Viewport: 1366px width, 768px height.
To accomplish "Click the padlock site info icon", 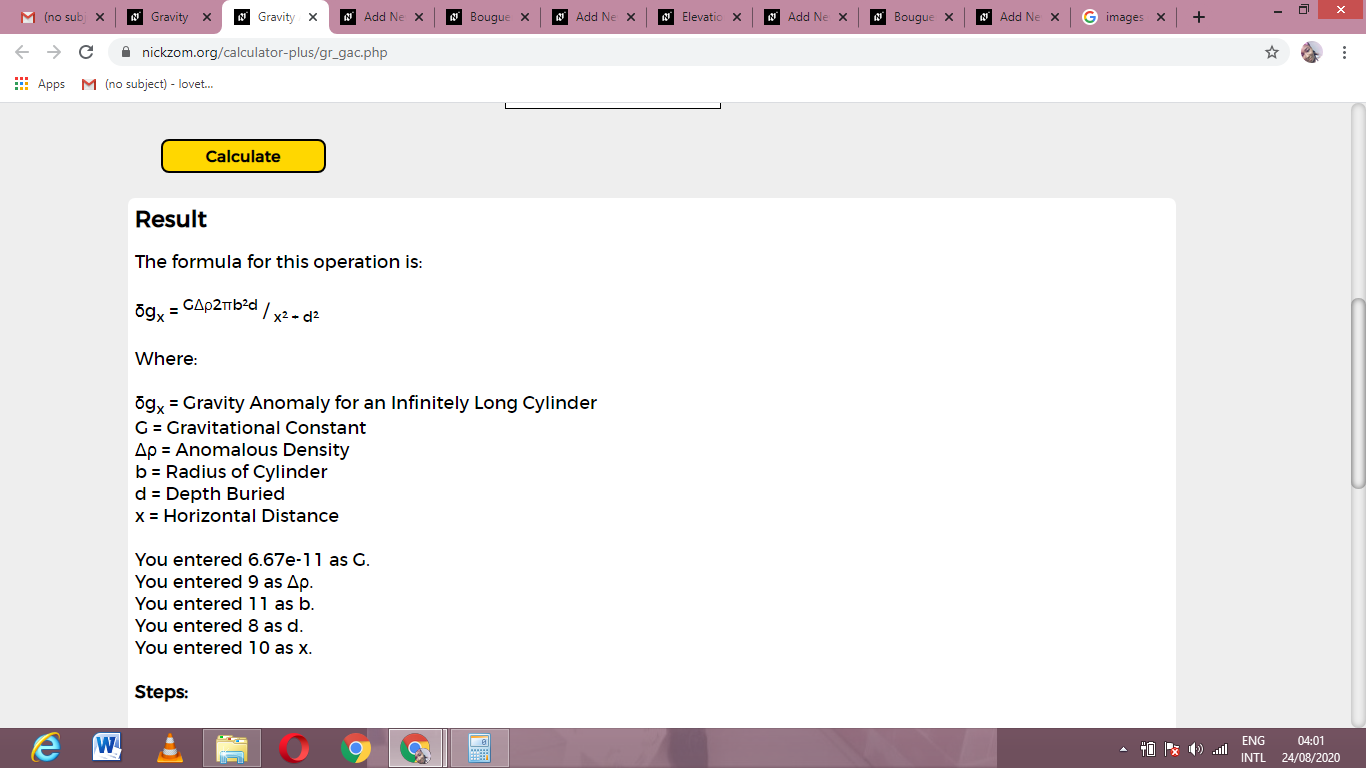I will 126,52.
